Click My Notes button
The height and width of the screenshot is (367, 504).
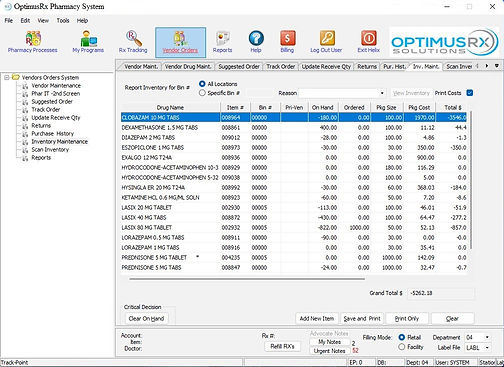329,342
